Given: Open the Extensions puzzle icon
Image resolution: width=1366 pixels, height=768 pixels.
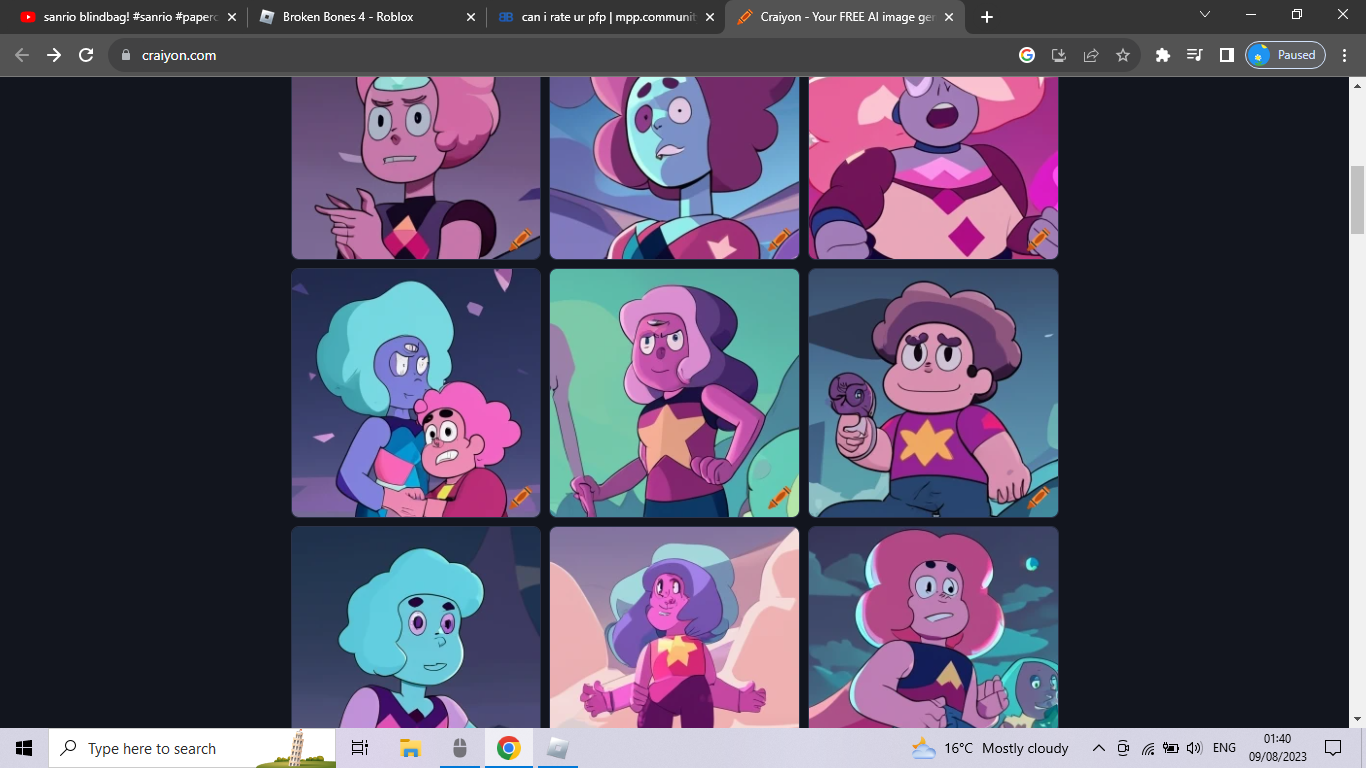Looking at the screenshot, I should point(1163,55).
